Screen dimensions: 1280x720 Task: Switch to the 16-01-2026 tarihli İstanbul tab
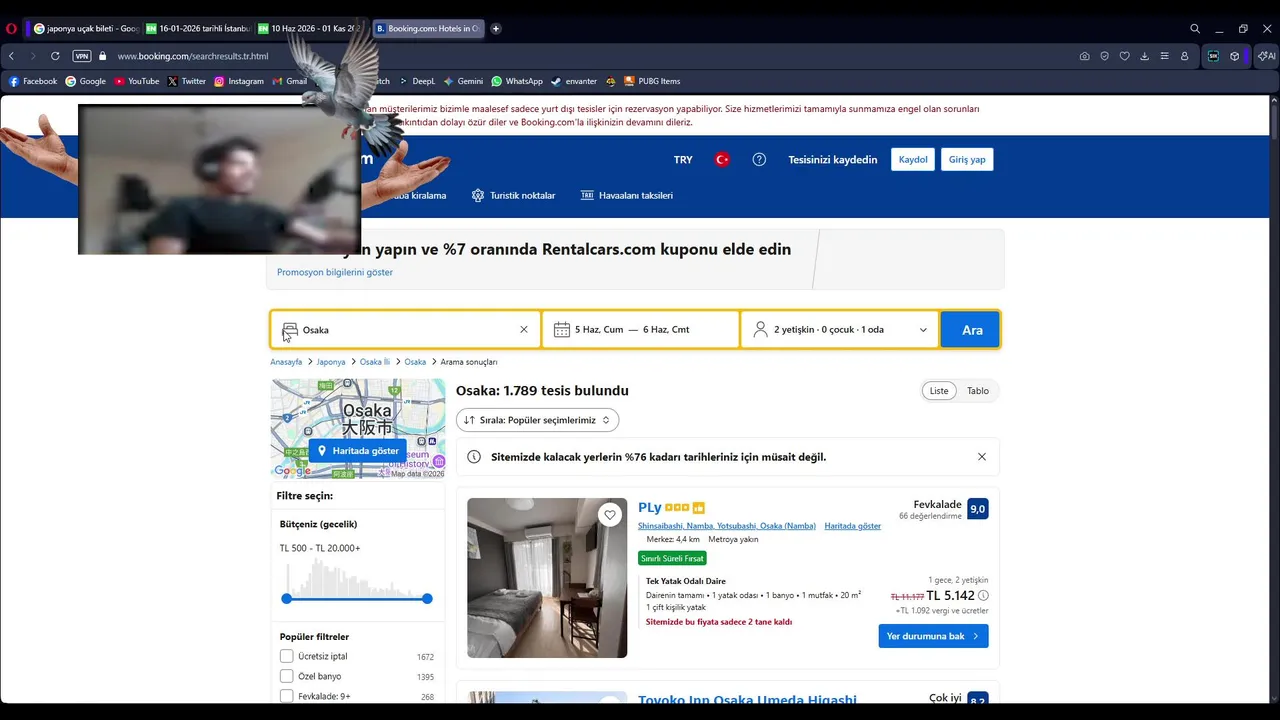point(197,29)
